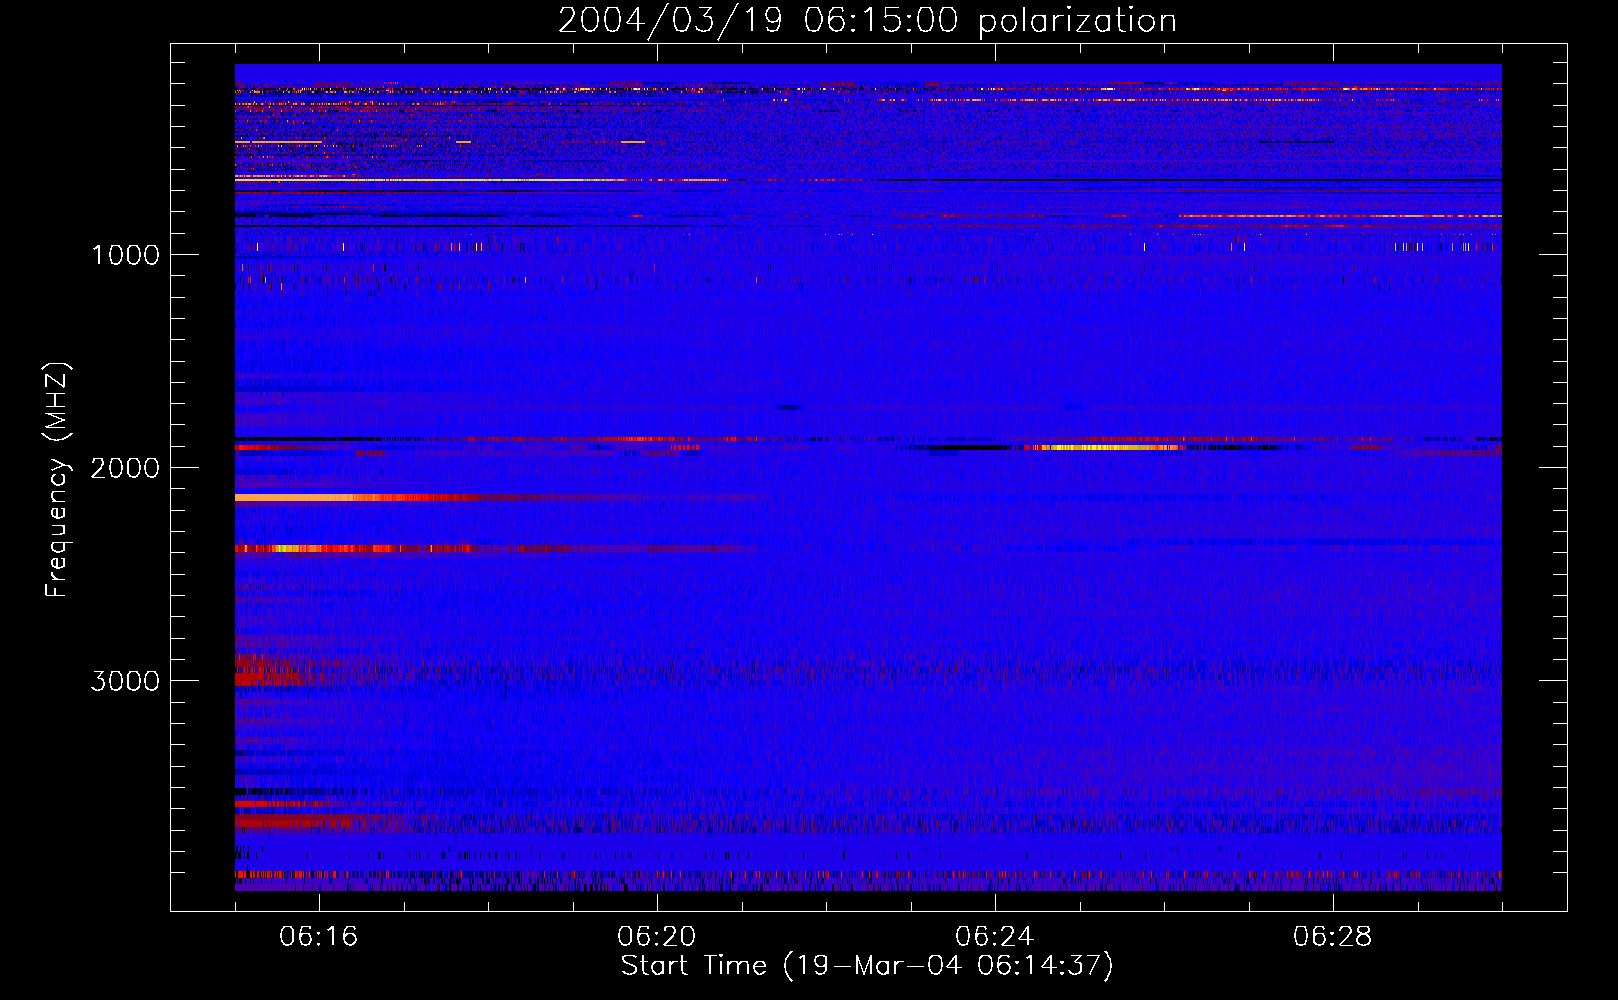1618x1000 pixels.
Task: Click the "2000" frequency tick label
Action: [125, 468]
